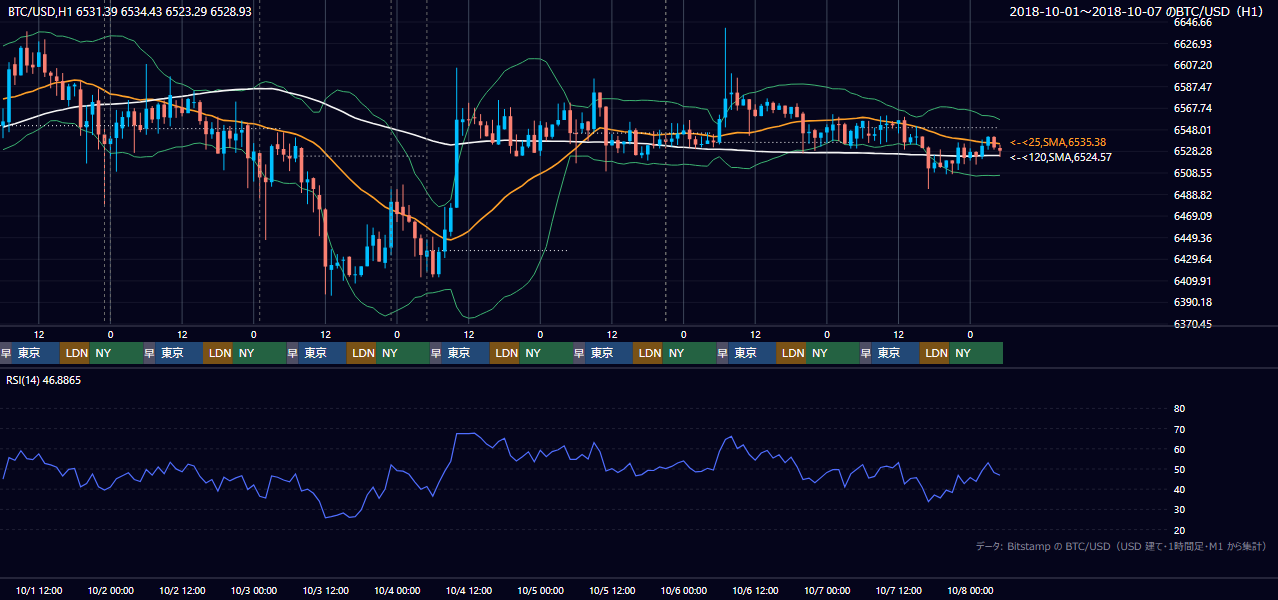Click the 6488.82 price axis label
The width and height of the screenshot is (1278, 600).
[1192, 195]
